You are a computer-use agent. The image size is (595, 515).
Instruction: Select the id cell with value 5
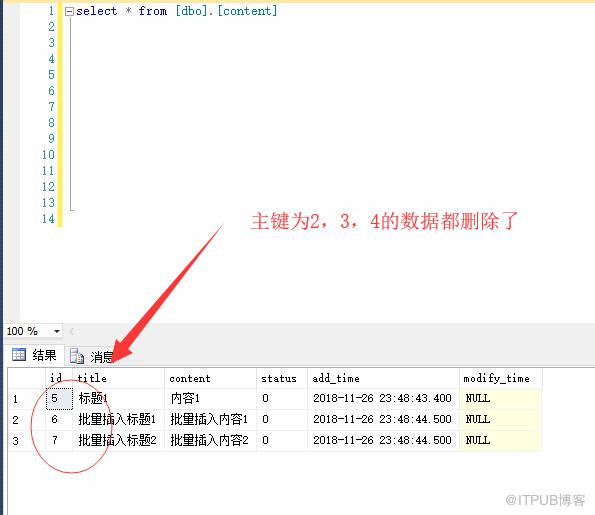[59, 398]
